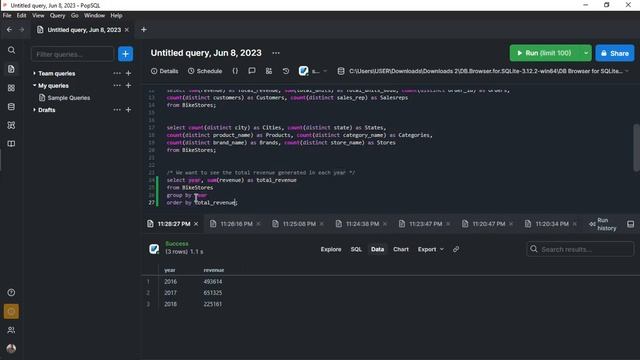Toggle the results panel layout icon
The width and height of the screenshot is (640, 360).
pyautogui.click(x=631, y=224)
